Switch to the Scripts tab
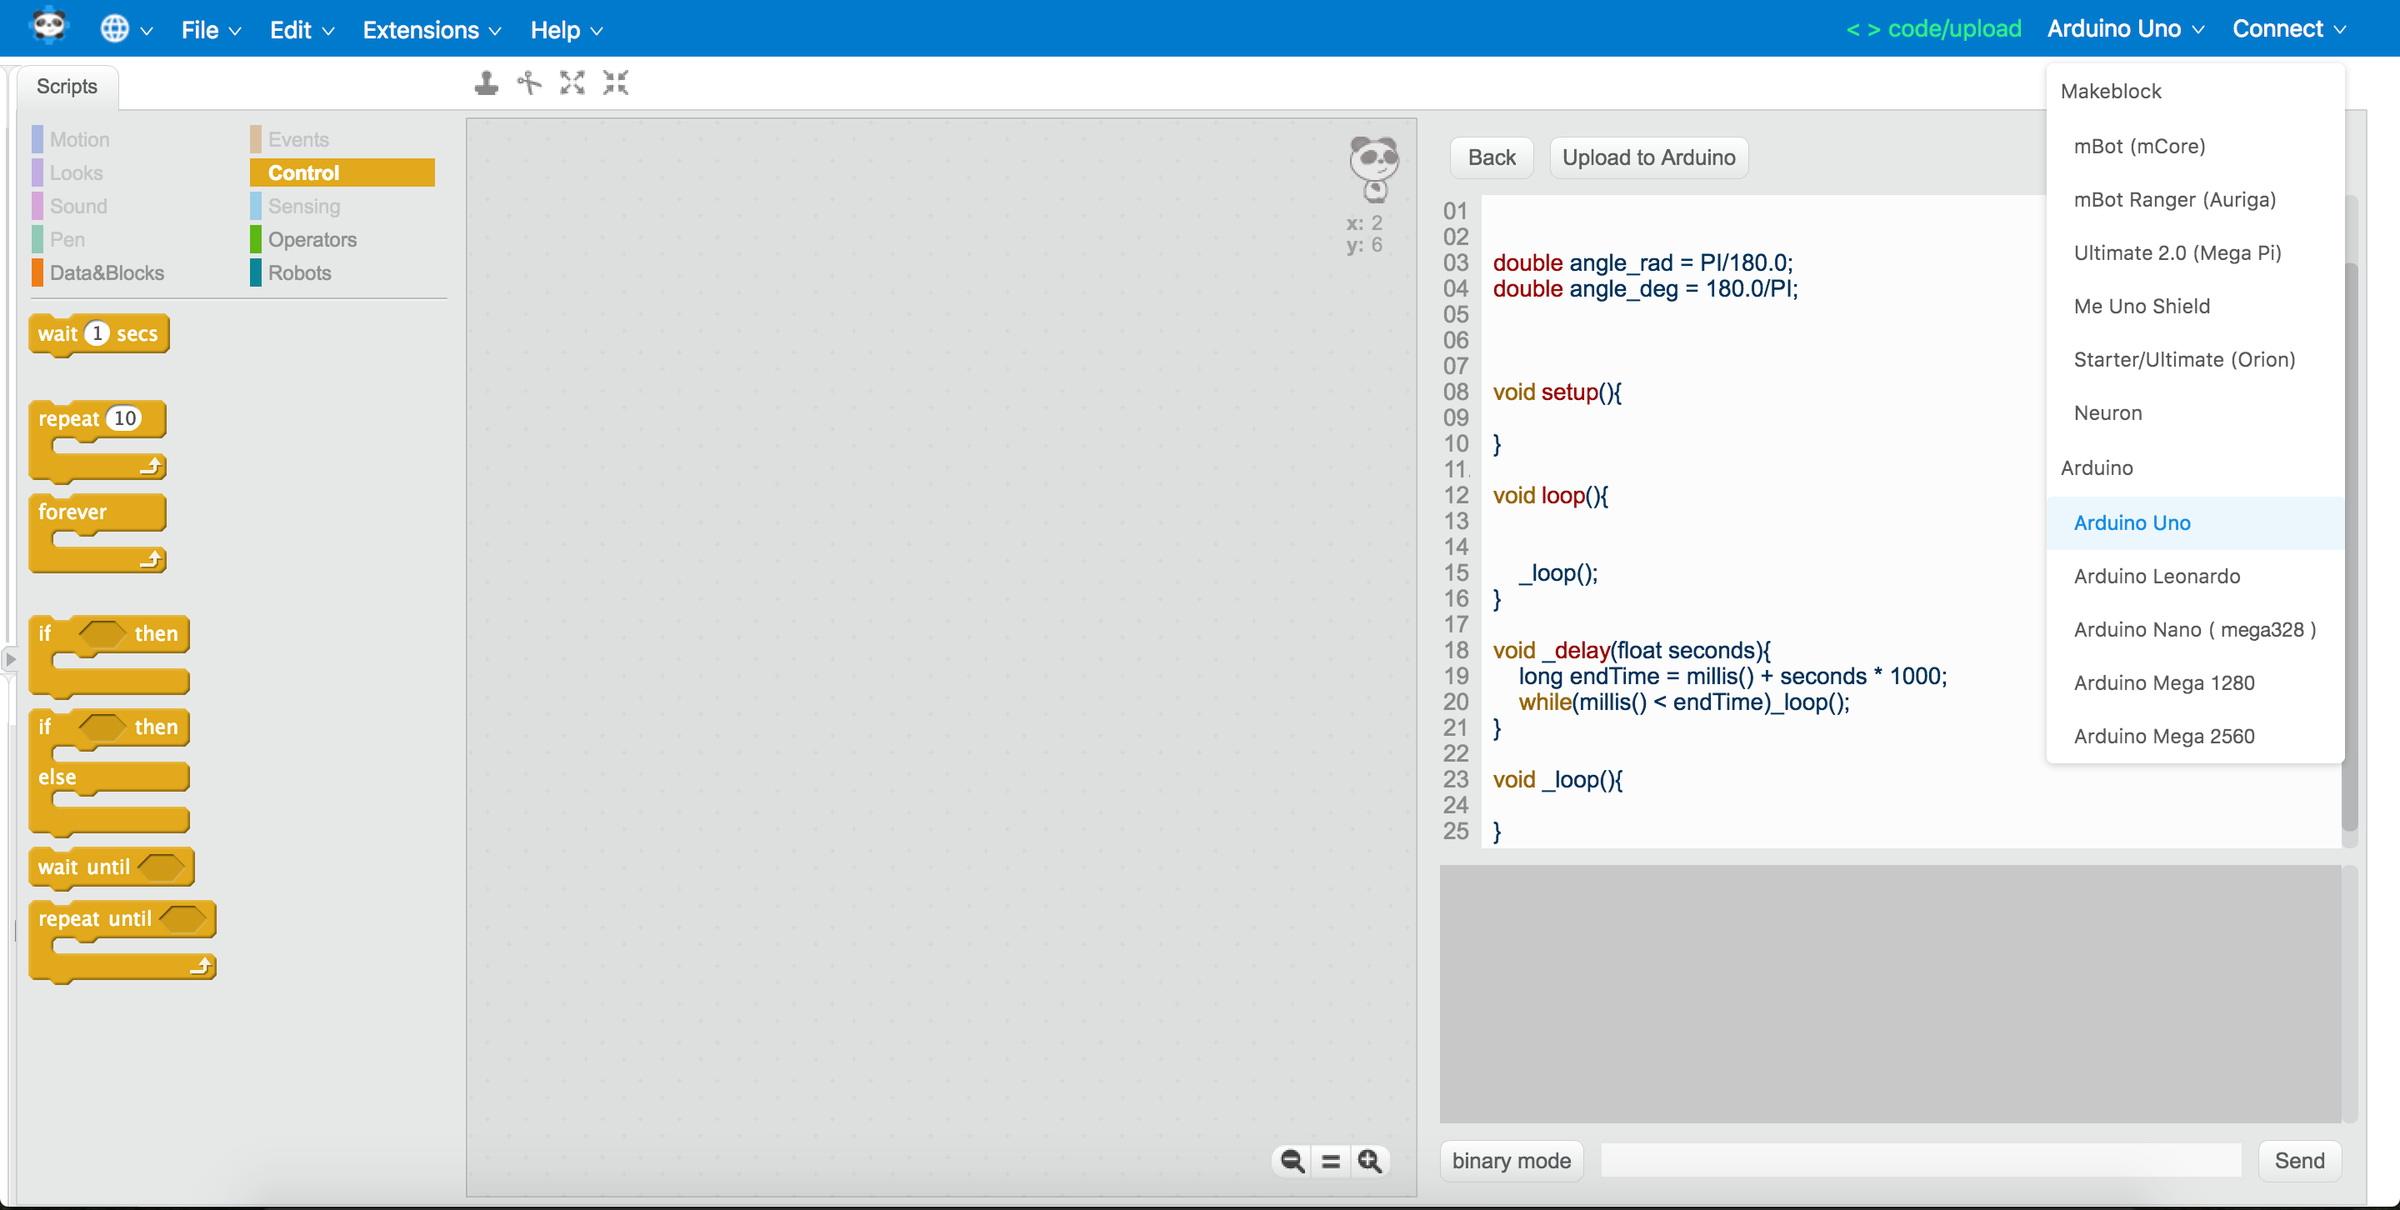 (x=66, y=86)
